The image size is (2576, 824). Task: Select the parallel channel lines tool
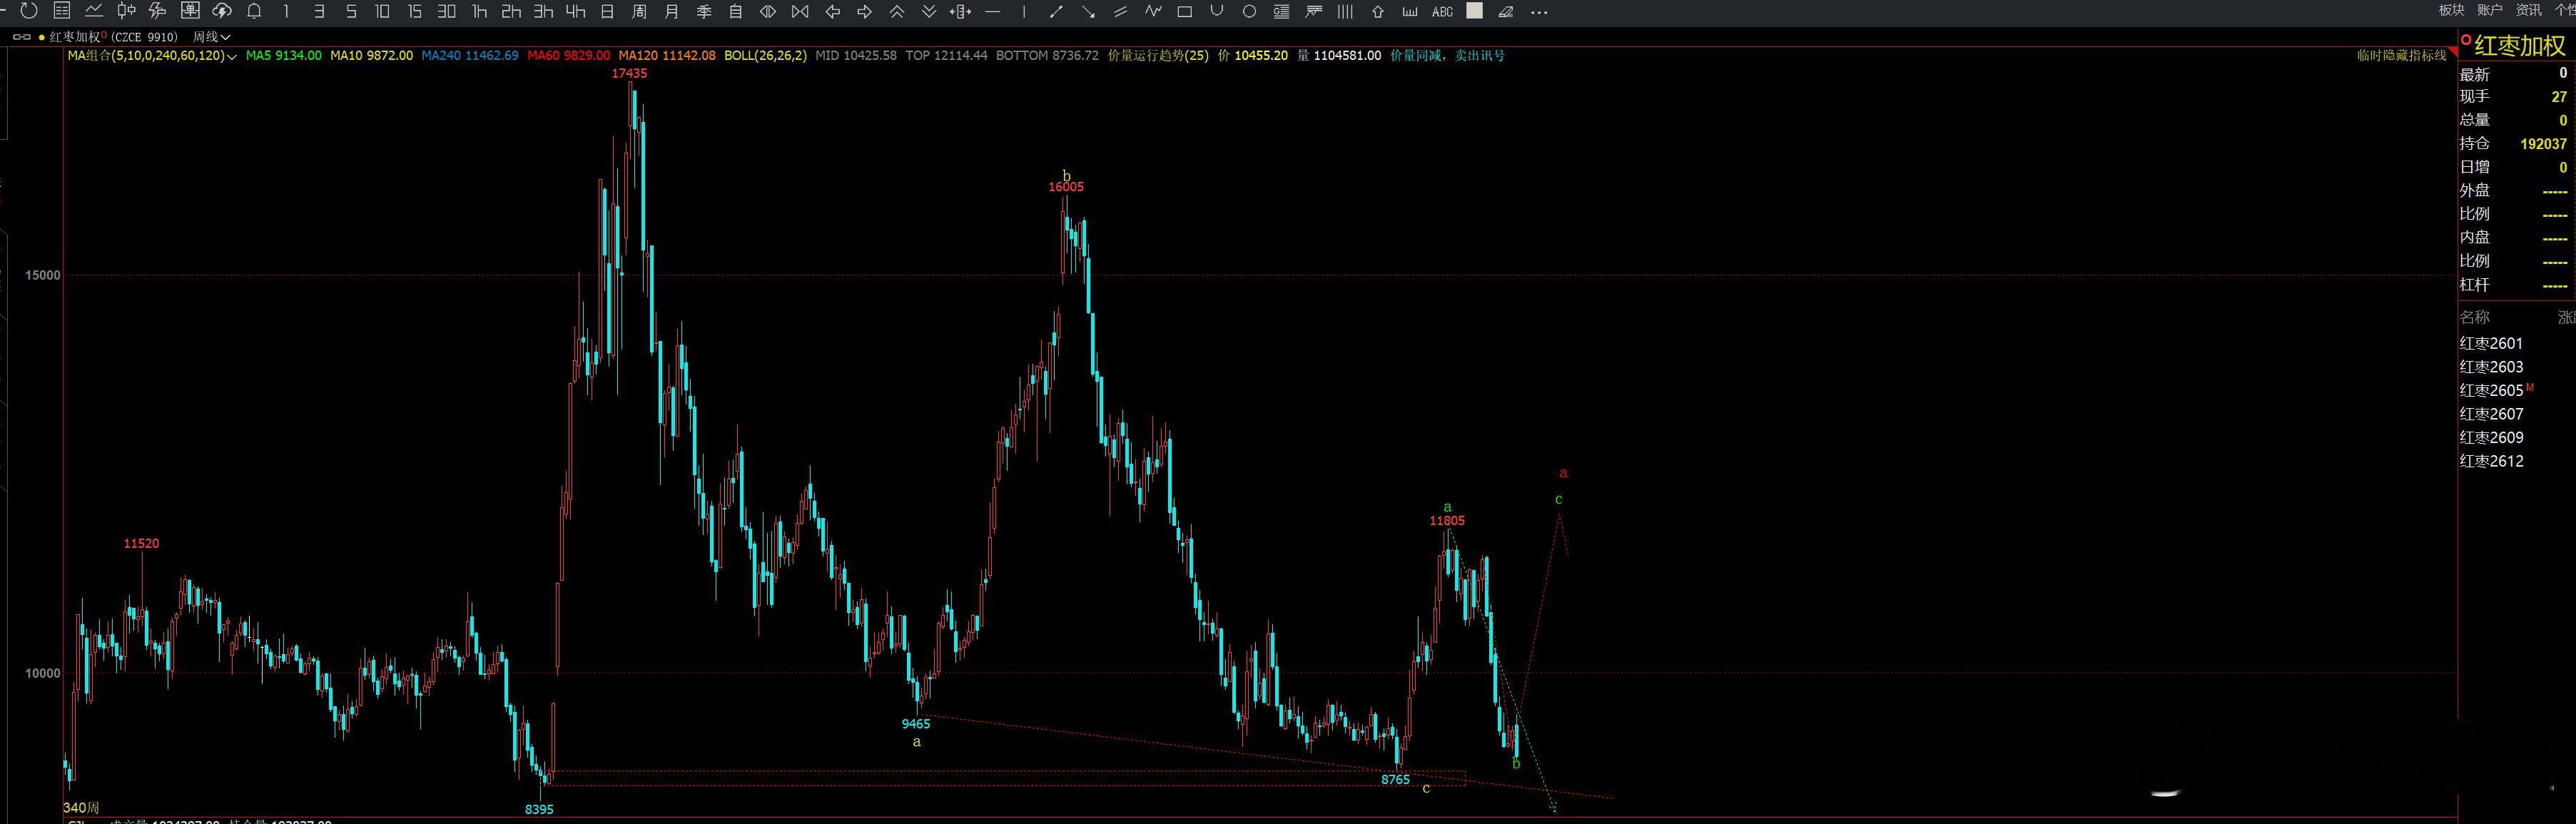[1120, 11]
